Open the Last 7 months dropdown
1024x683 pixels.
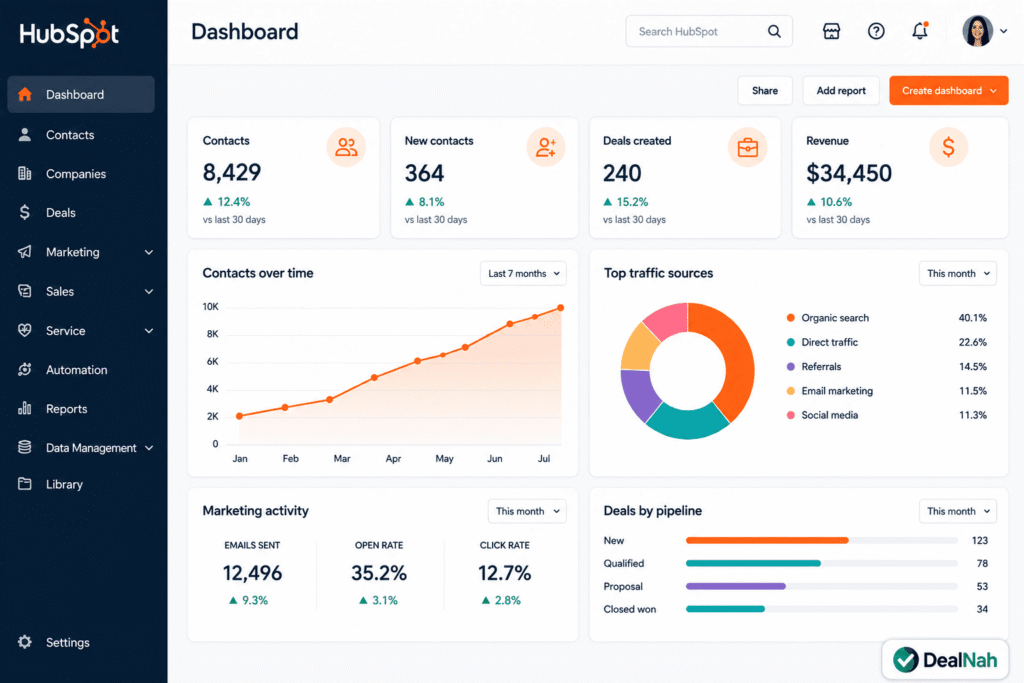[523, 274]
